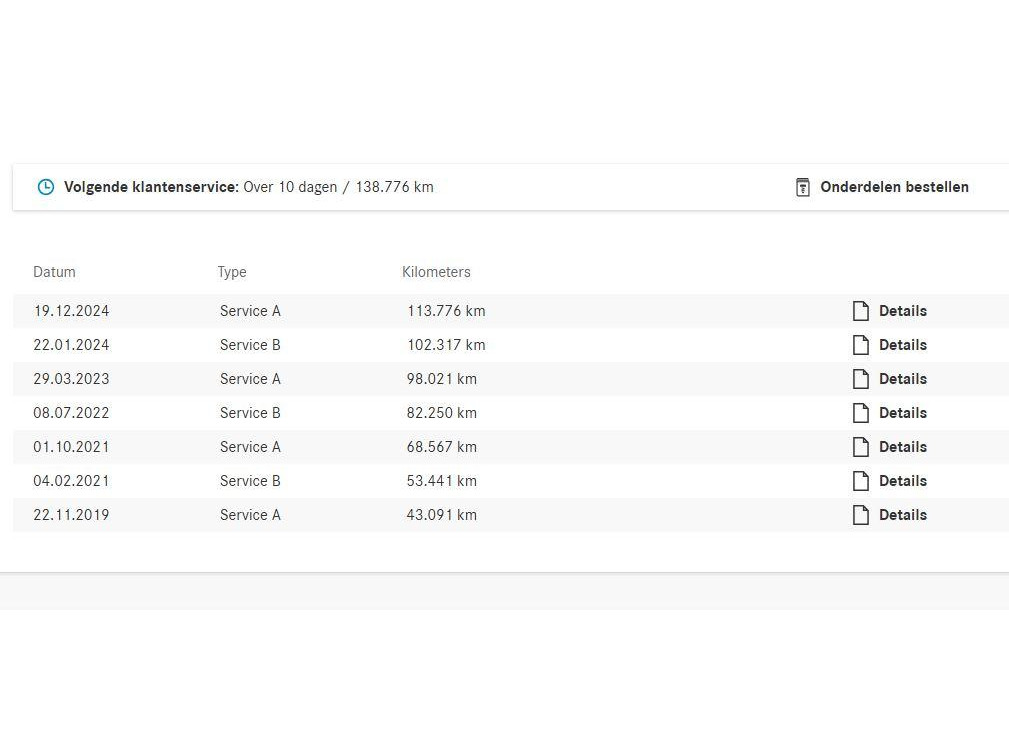This screenshot has width=1009, height=756.
Task: Show Details for the 43.091 km service
Action: coord(902,515)
